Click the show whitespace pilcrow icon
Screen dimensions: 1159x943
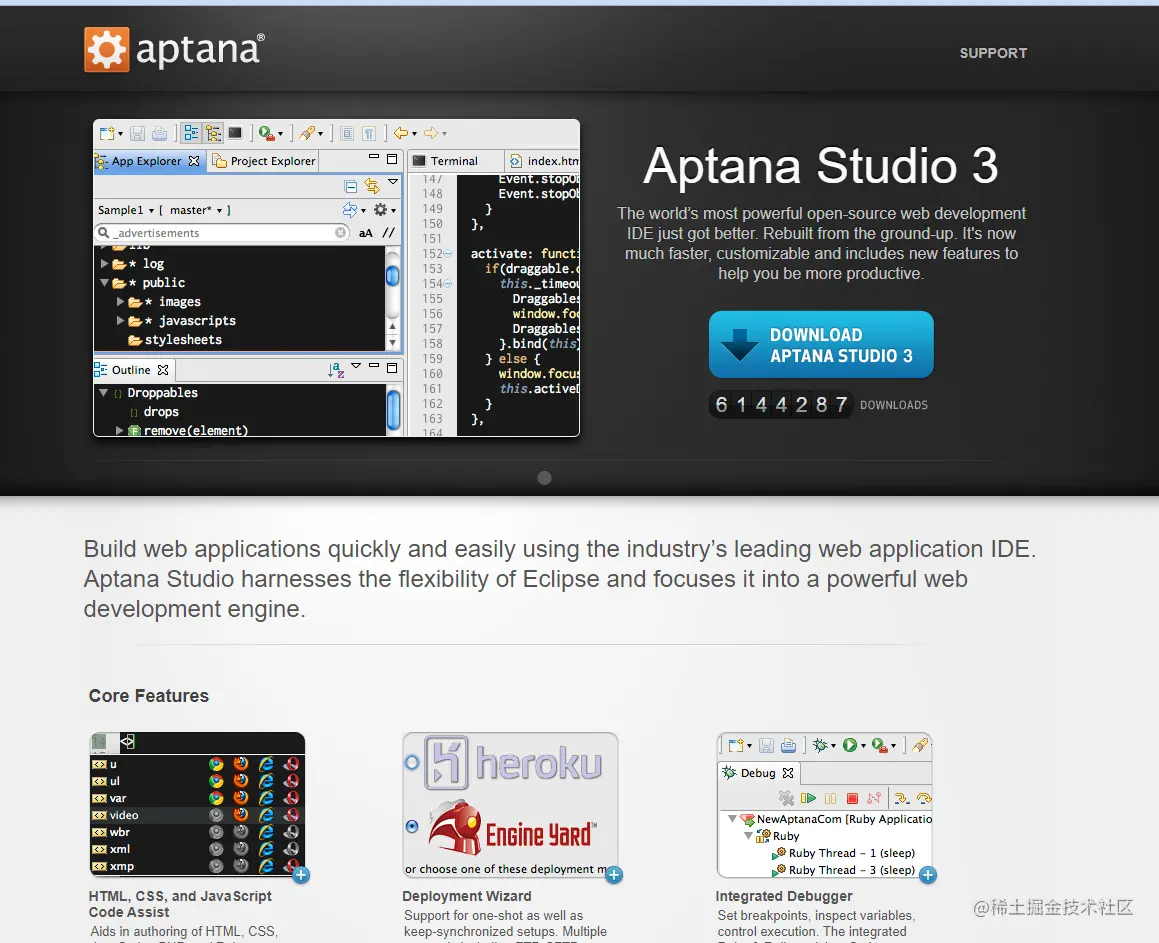tap(369, 133)
